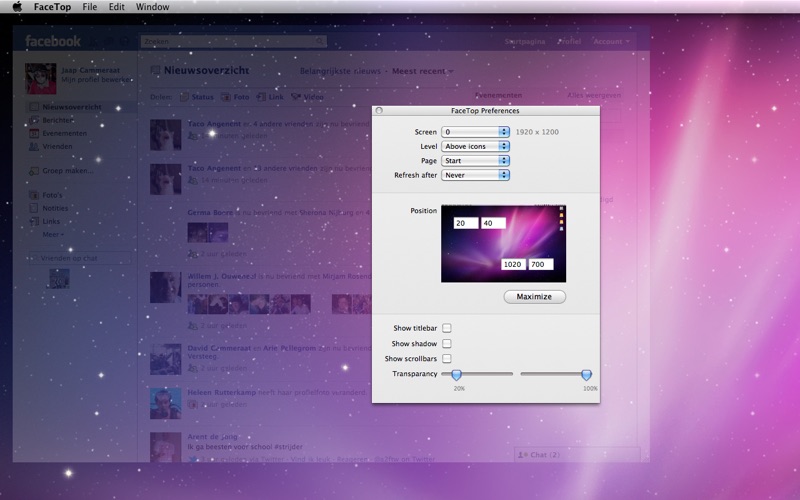Open the Window menu in menu bar
Screen dimensions: 800x500
coord(152,7)
